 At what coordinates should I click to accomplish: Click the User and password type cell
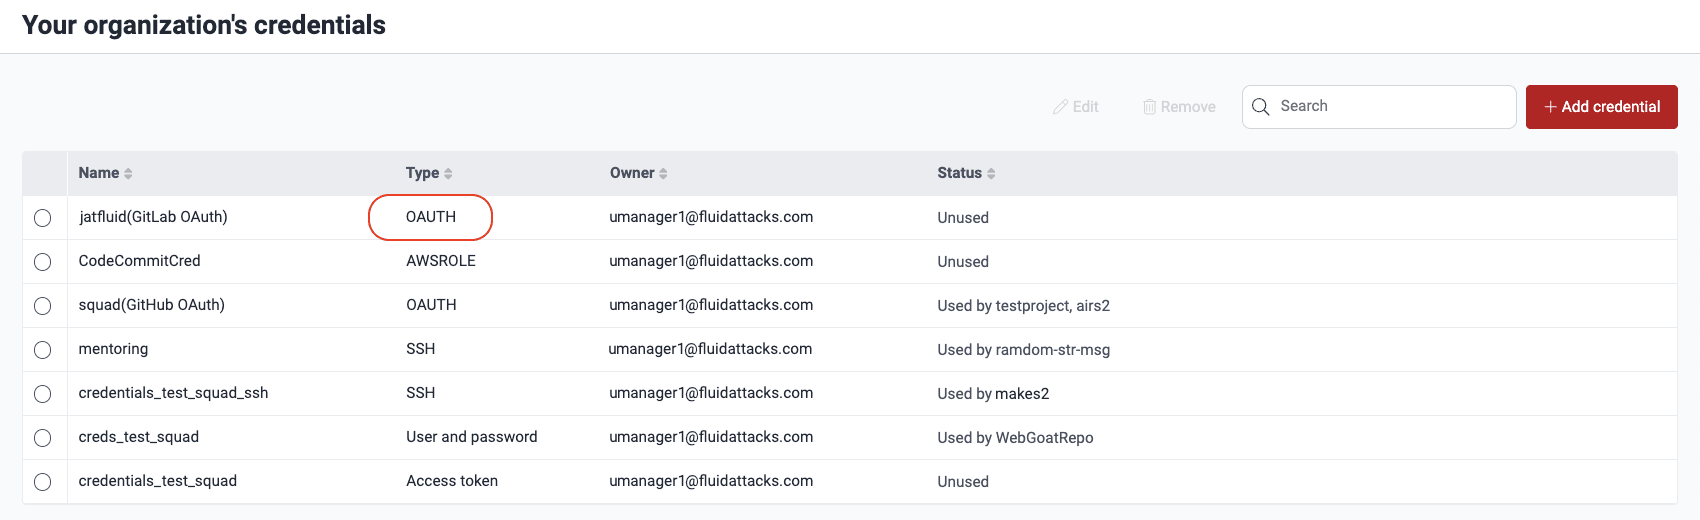click(x=472, y=437)
